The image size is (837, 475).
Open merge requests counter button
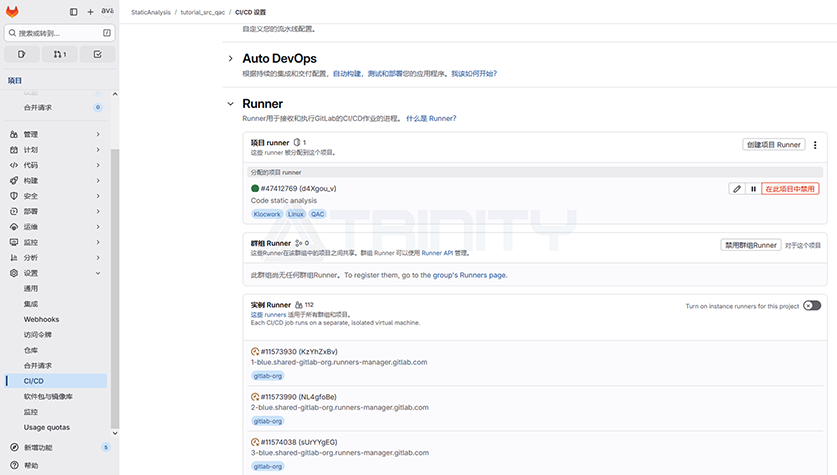pyautogui.click(x=60, y=54)
